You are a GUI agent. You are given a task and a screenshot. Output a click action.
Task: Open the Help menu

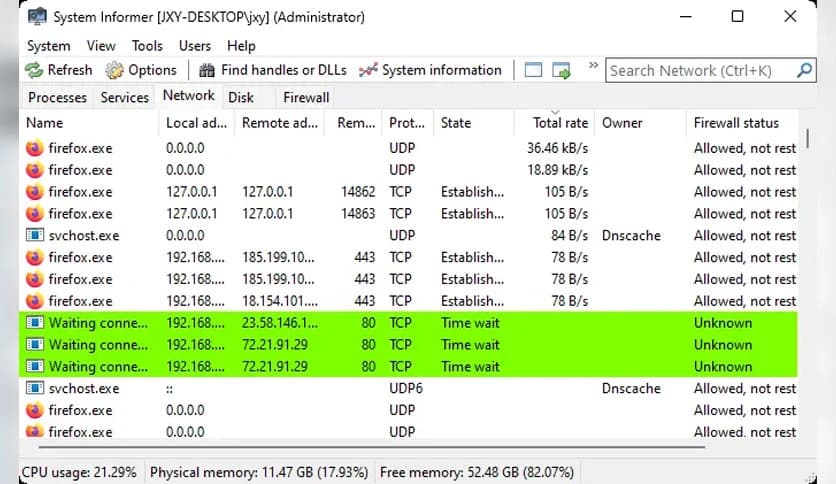[241, 46]
